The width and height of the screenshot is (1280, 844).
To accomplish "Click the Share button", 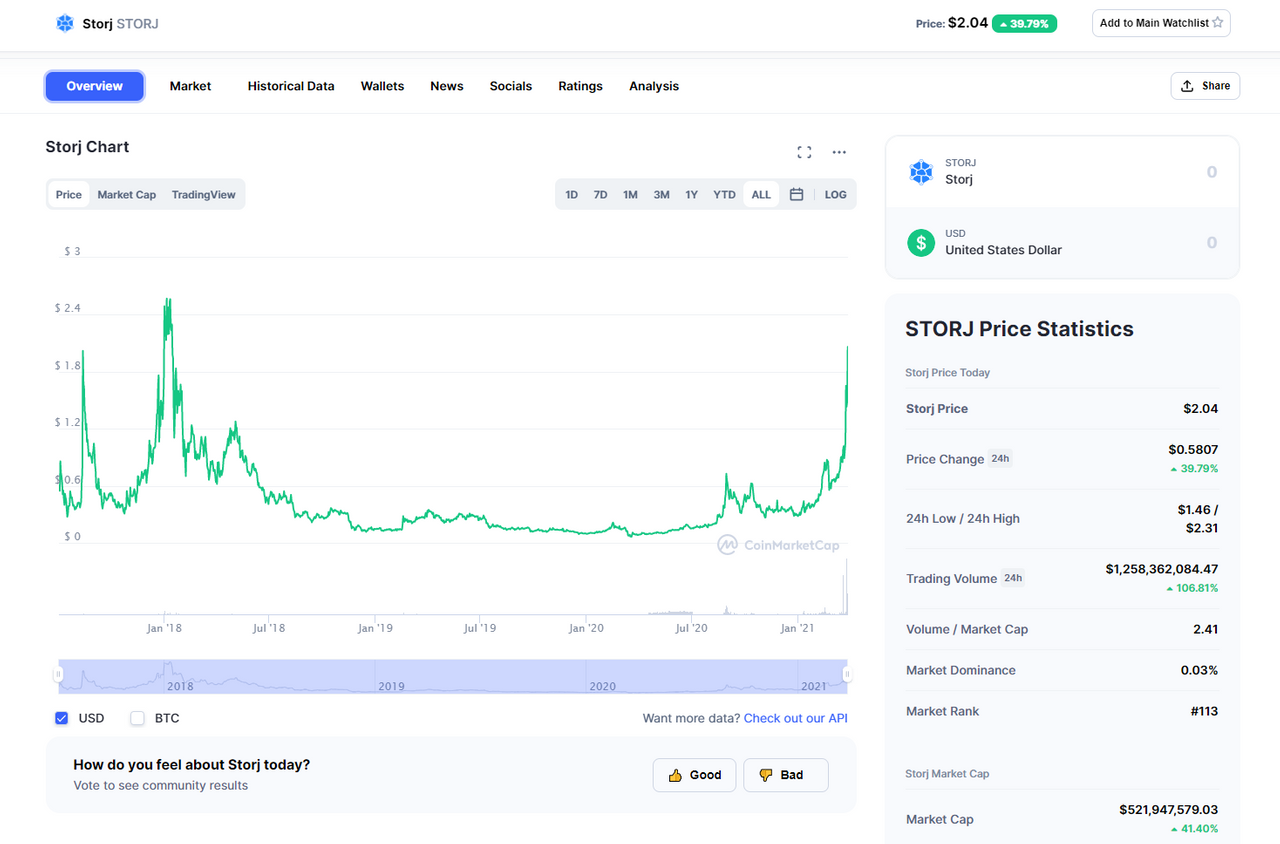I will 1205,86.
